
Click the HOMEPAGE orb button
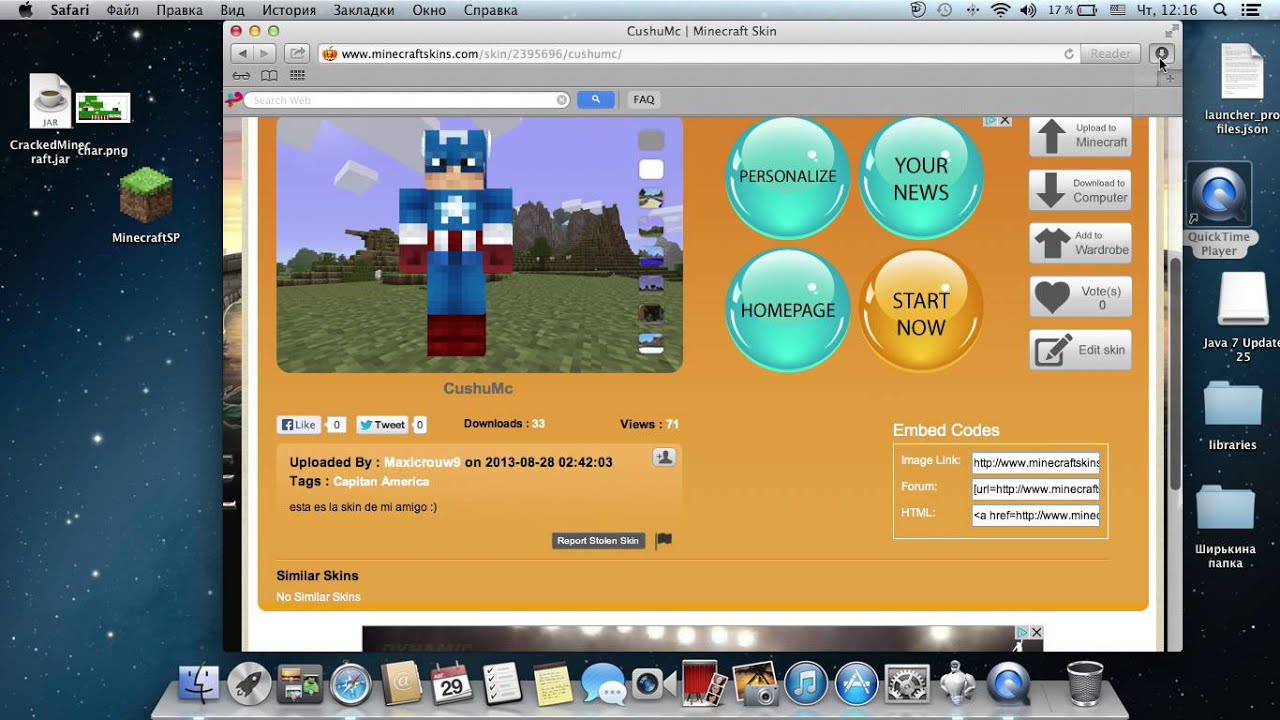pos(787,310)
